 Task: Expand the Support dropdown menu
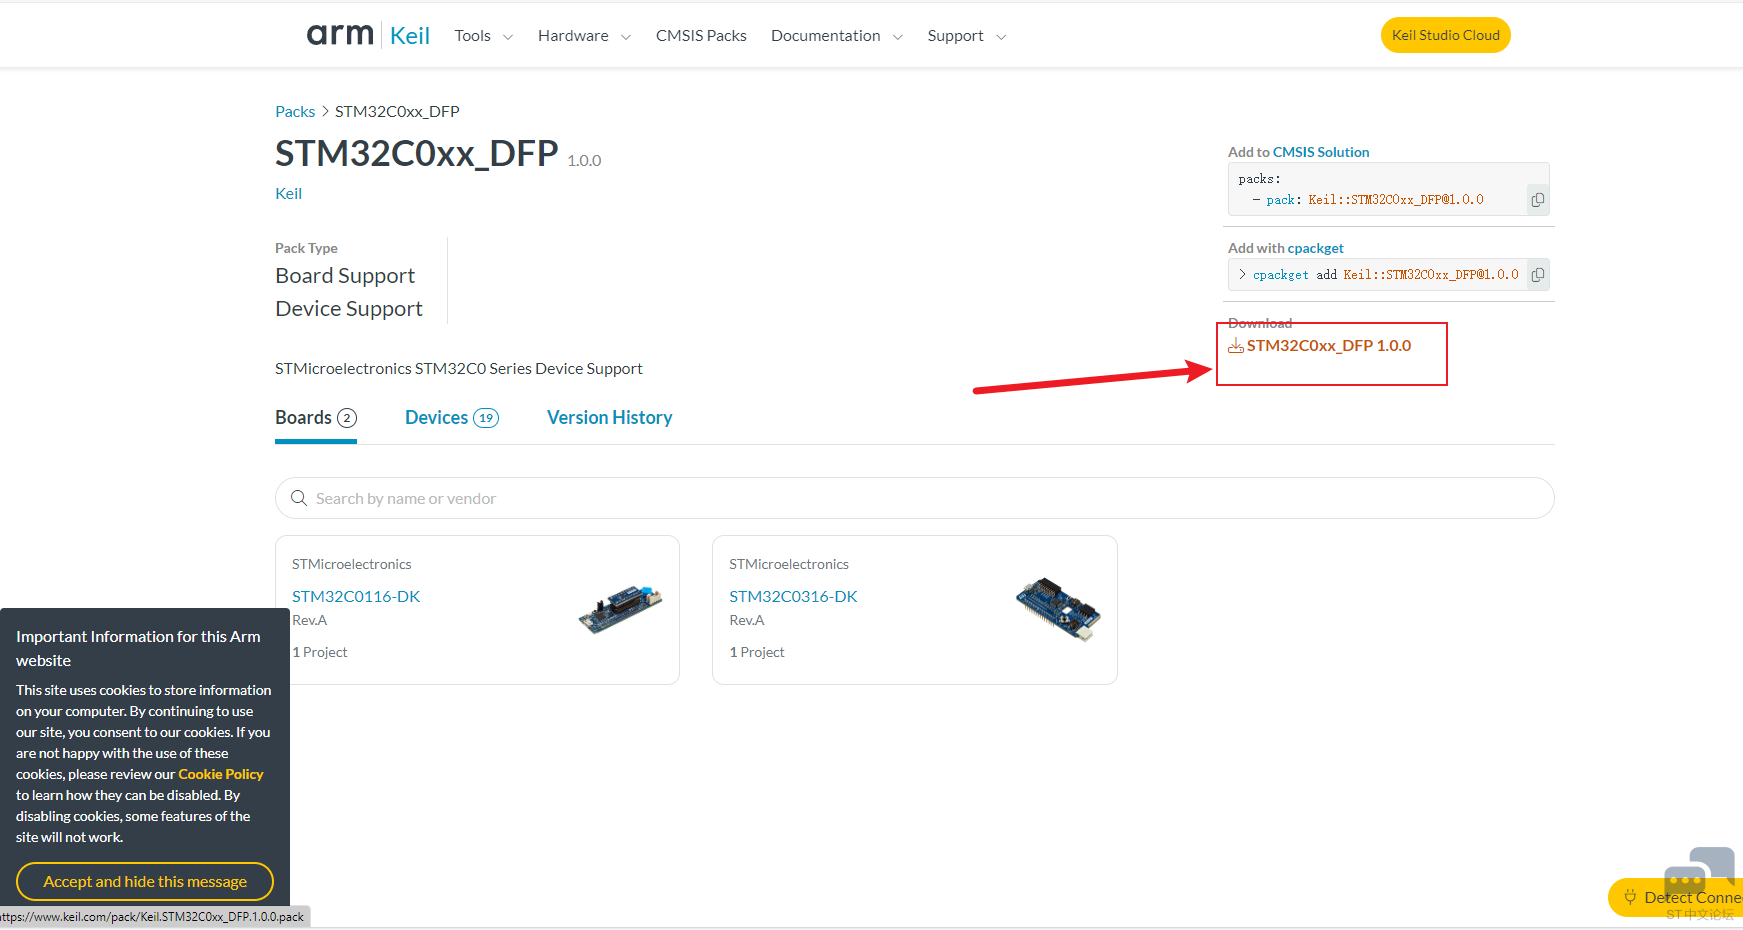967,36
